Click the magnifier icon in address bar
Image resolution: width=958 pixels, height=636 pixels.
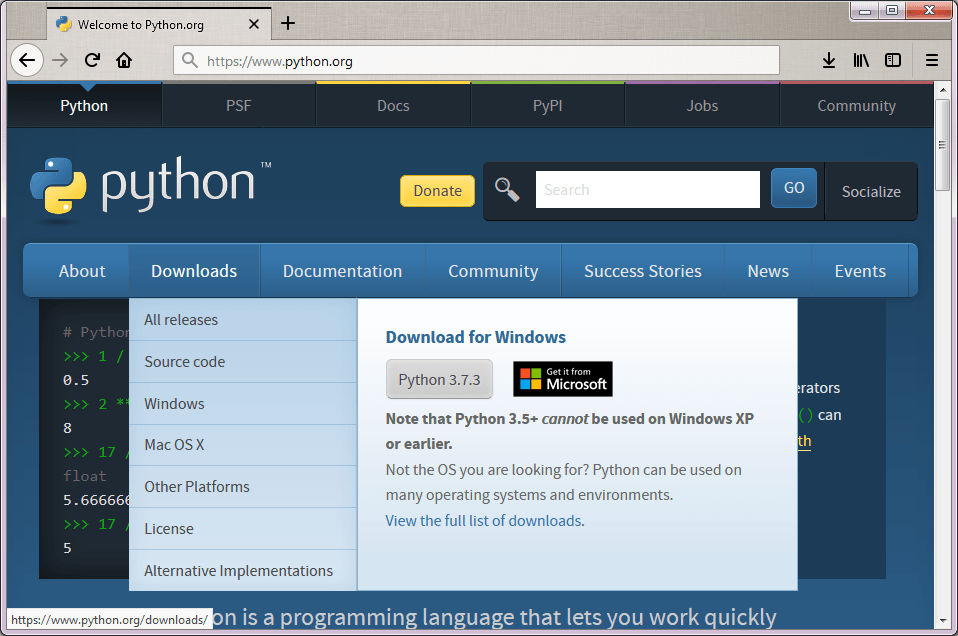click(190, 60)
